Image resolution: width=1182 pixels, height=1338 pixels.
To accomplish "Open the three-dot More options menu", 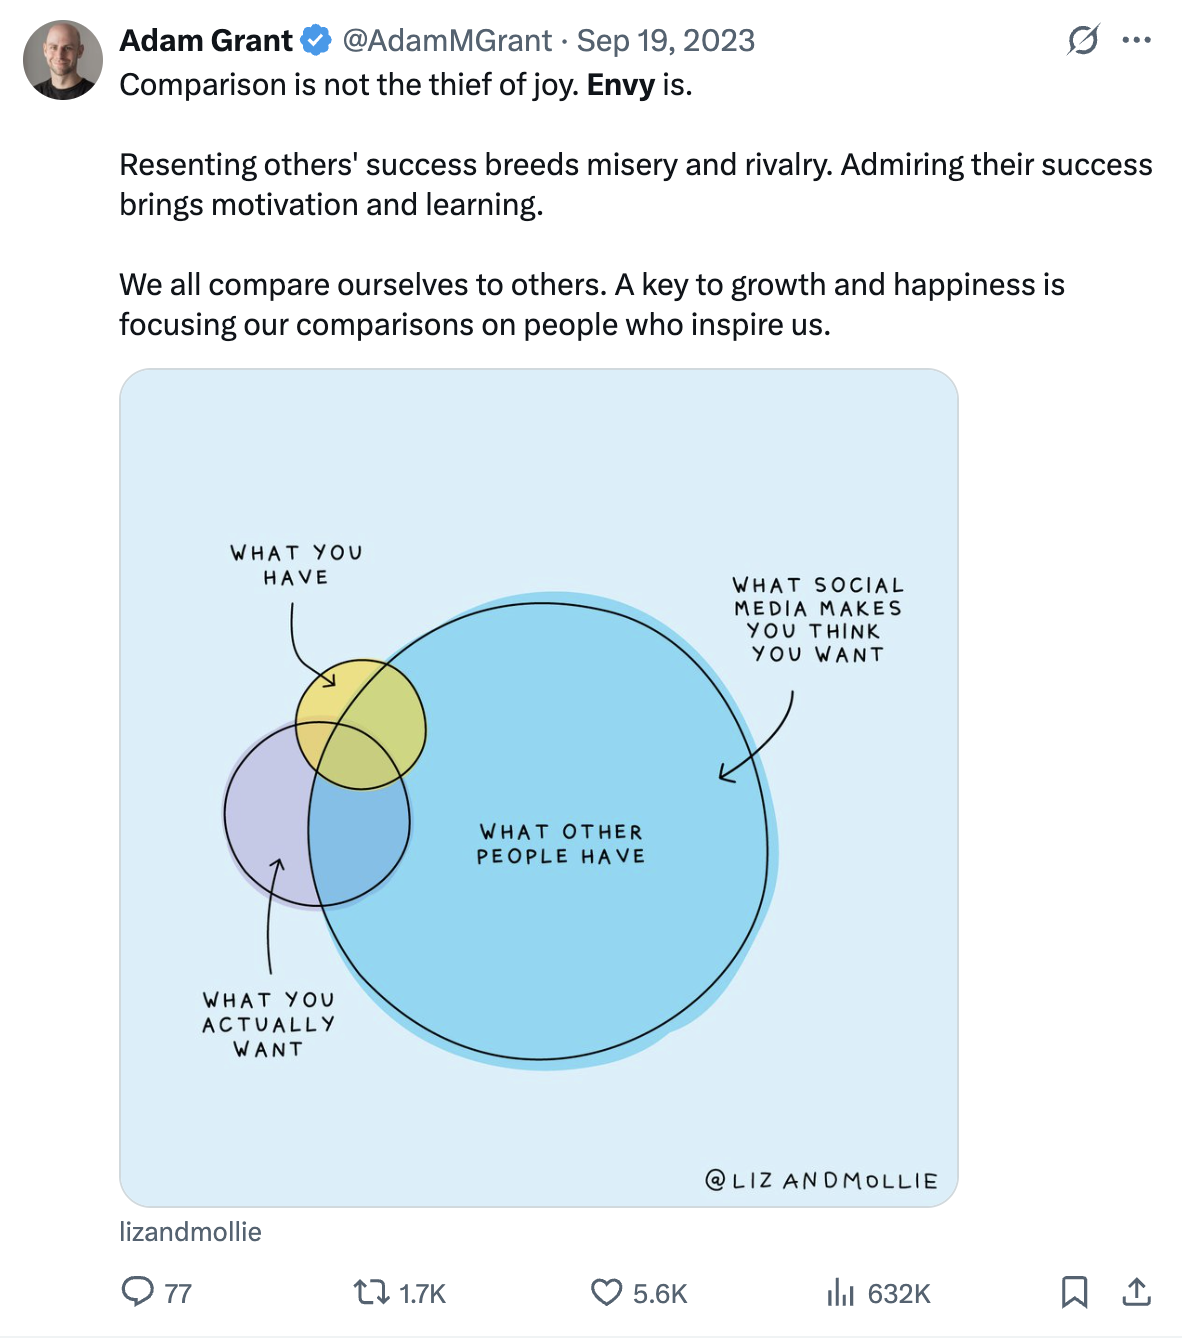I will click(x=1137, y=41).
